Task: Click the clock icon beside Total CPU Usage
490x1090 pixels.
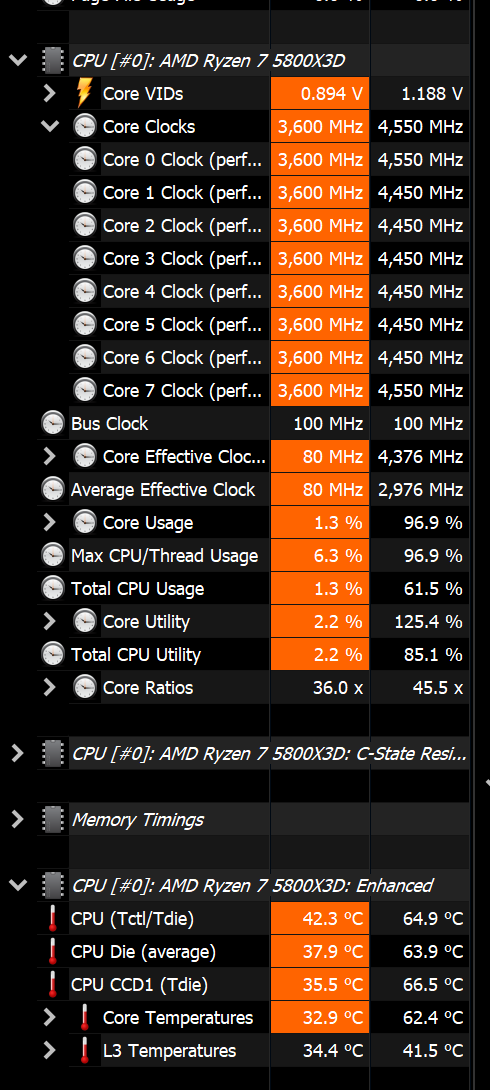Action: (53, 588)
